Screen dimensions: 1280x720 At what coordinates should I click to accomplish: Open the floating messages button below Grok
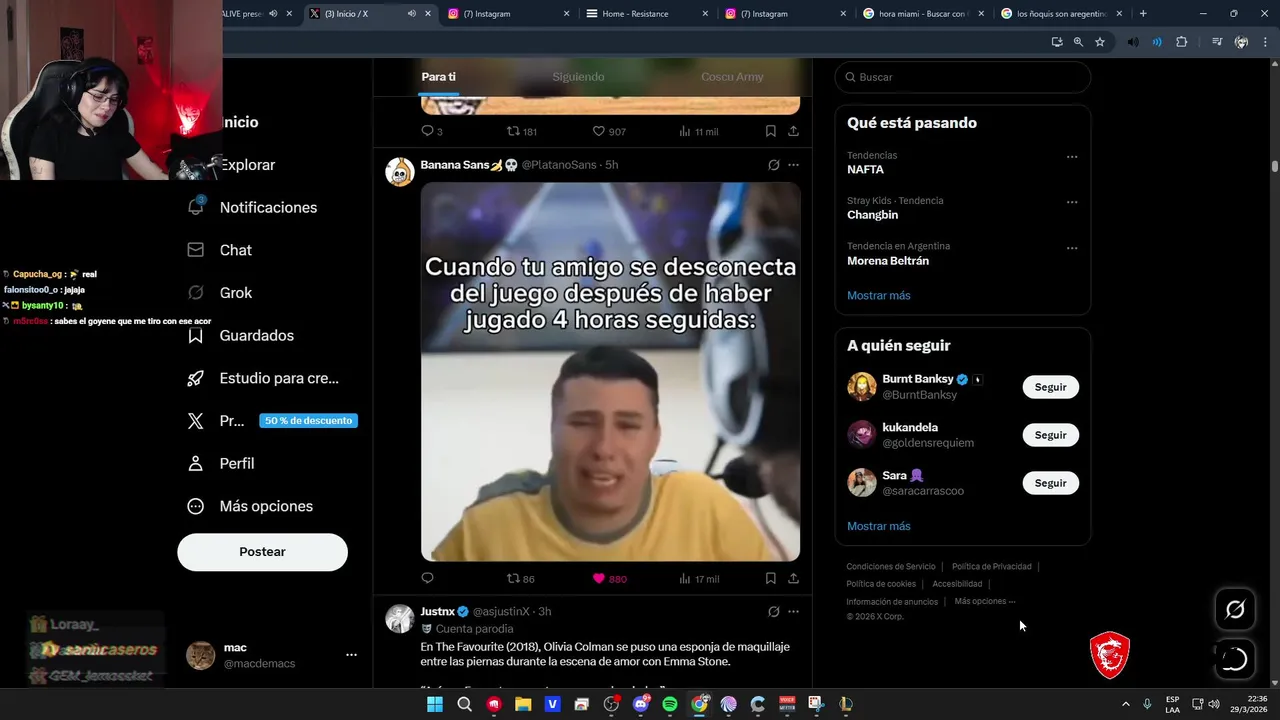[x=1235, y=659]
